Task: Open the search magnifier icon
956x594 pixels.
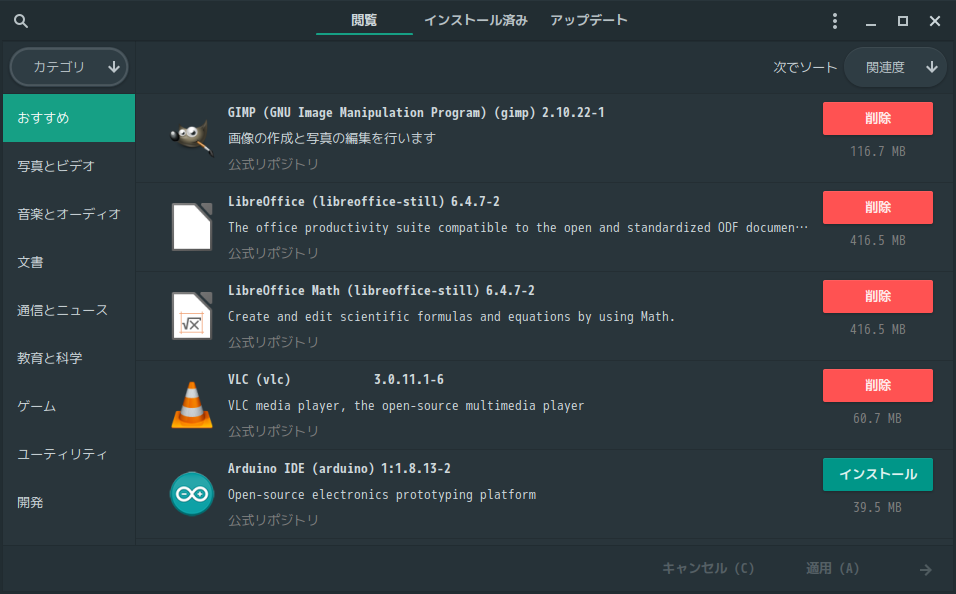Action: 21,21
